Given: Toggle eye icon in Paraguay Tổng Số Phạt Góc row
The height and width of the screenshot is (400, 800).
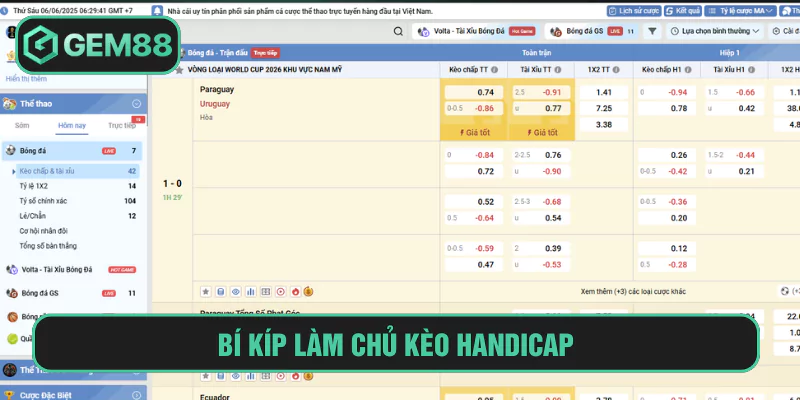Looking at the screenshot, I should click(x=235, y=376).
